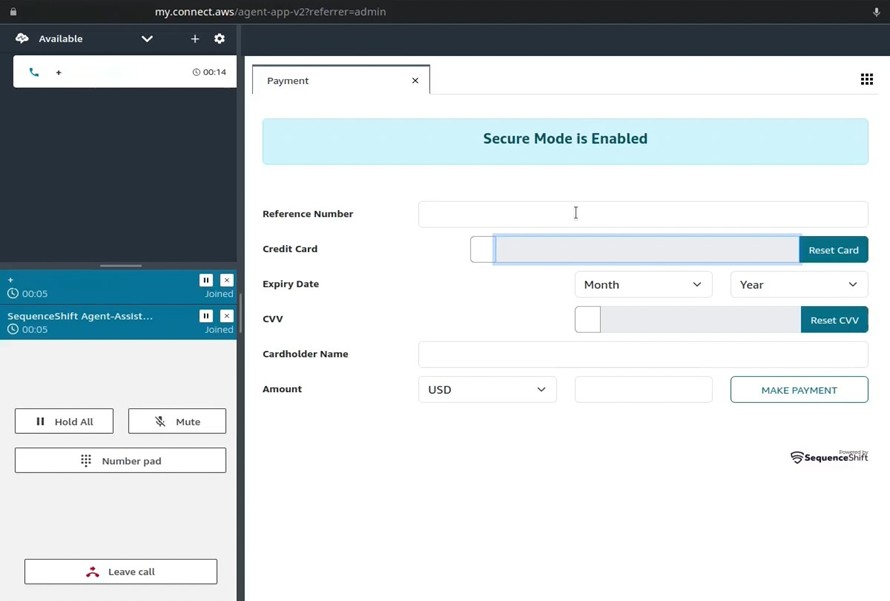
Task: Click the plus icon beside the status
Action: 195,39
